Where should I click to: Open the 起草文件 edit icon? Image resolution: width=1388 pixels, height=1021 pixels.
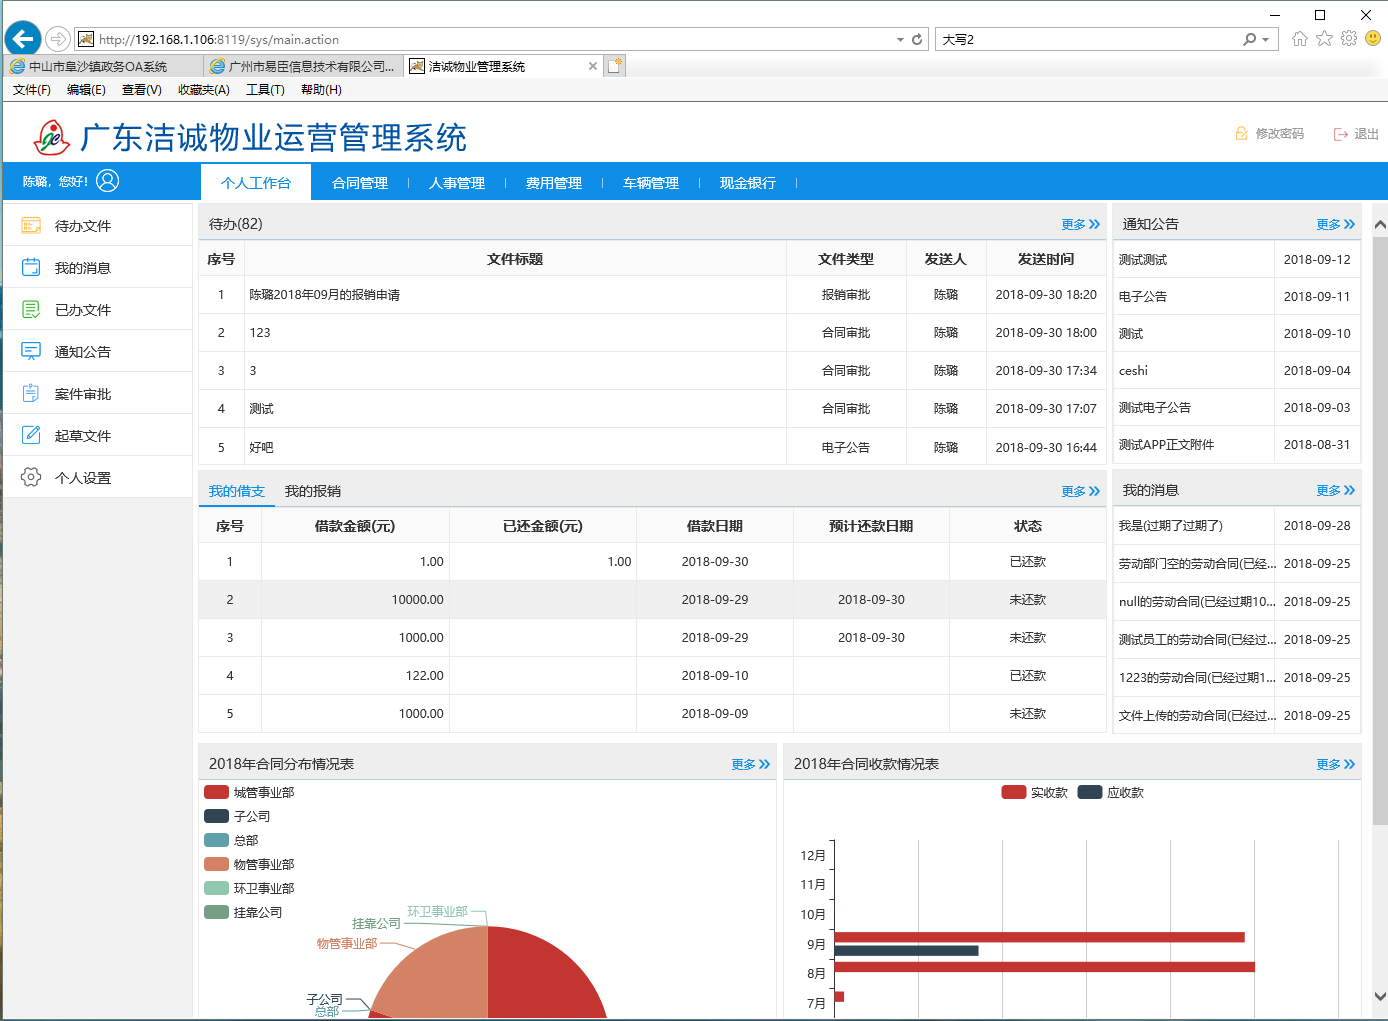31,436
